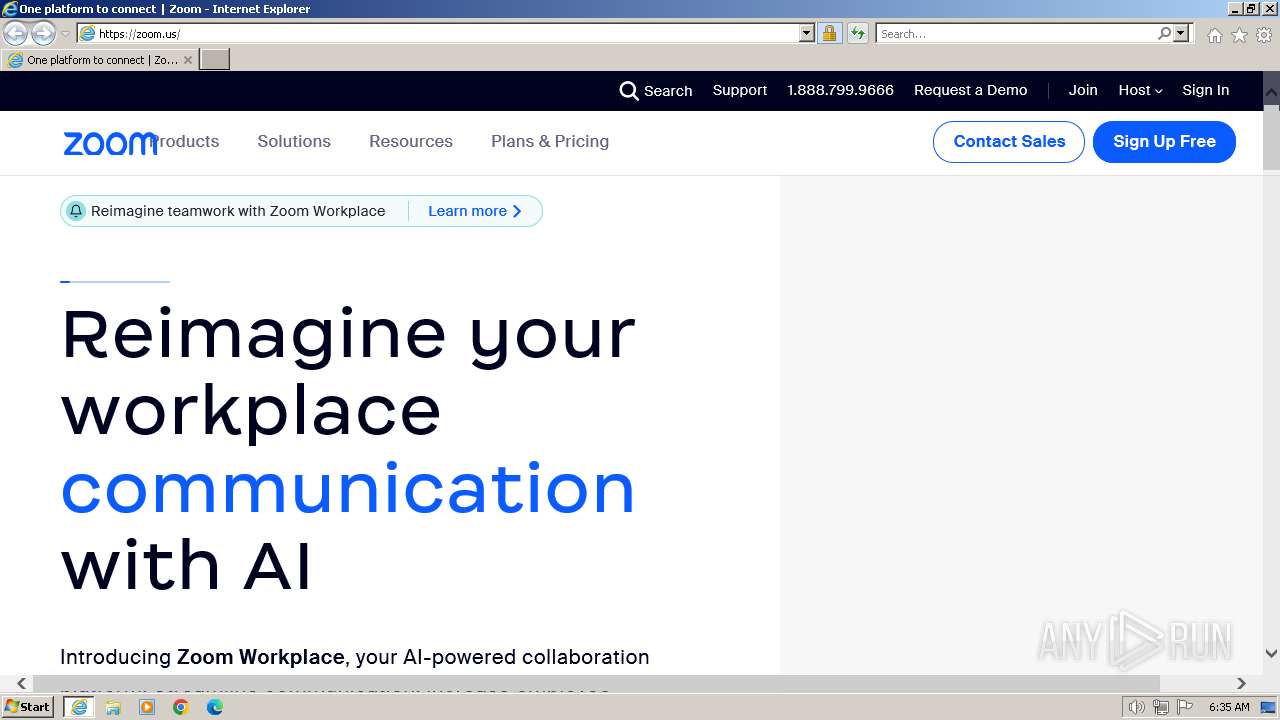This screenshot has width=1280, height=720.
Task: Click the browser Search box
Action: click(x=1015, y=33)
